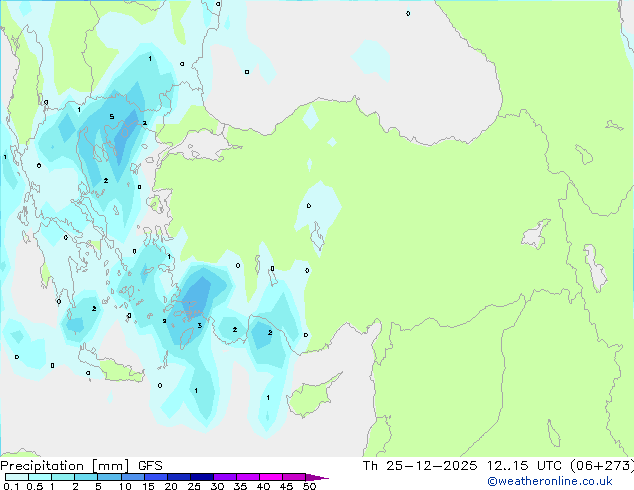This screenshot has width=634, height=490.
Task: Click the 25–30 mm dark navy legend swatch
Action: click(202, 477)
